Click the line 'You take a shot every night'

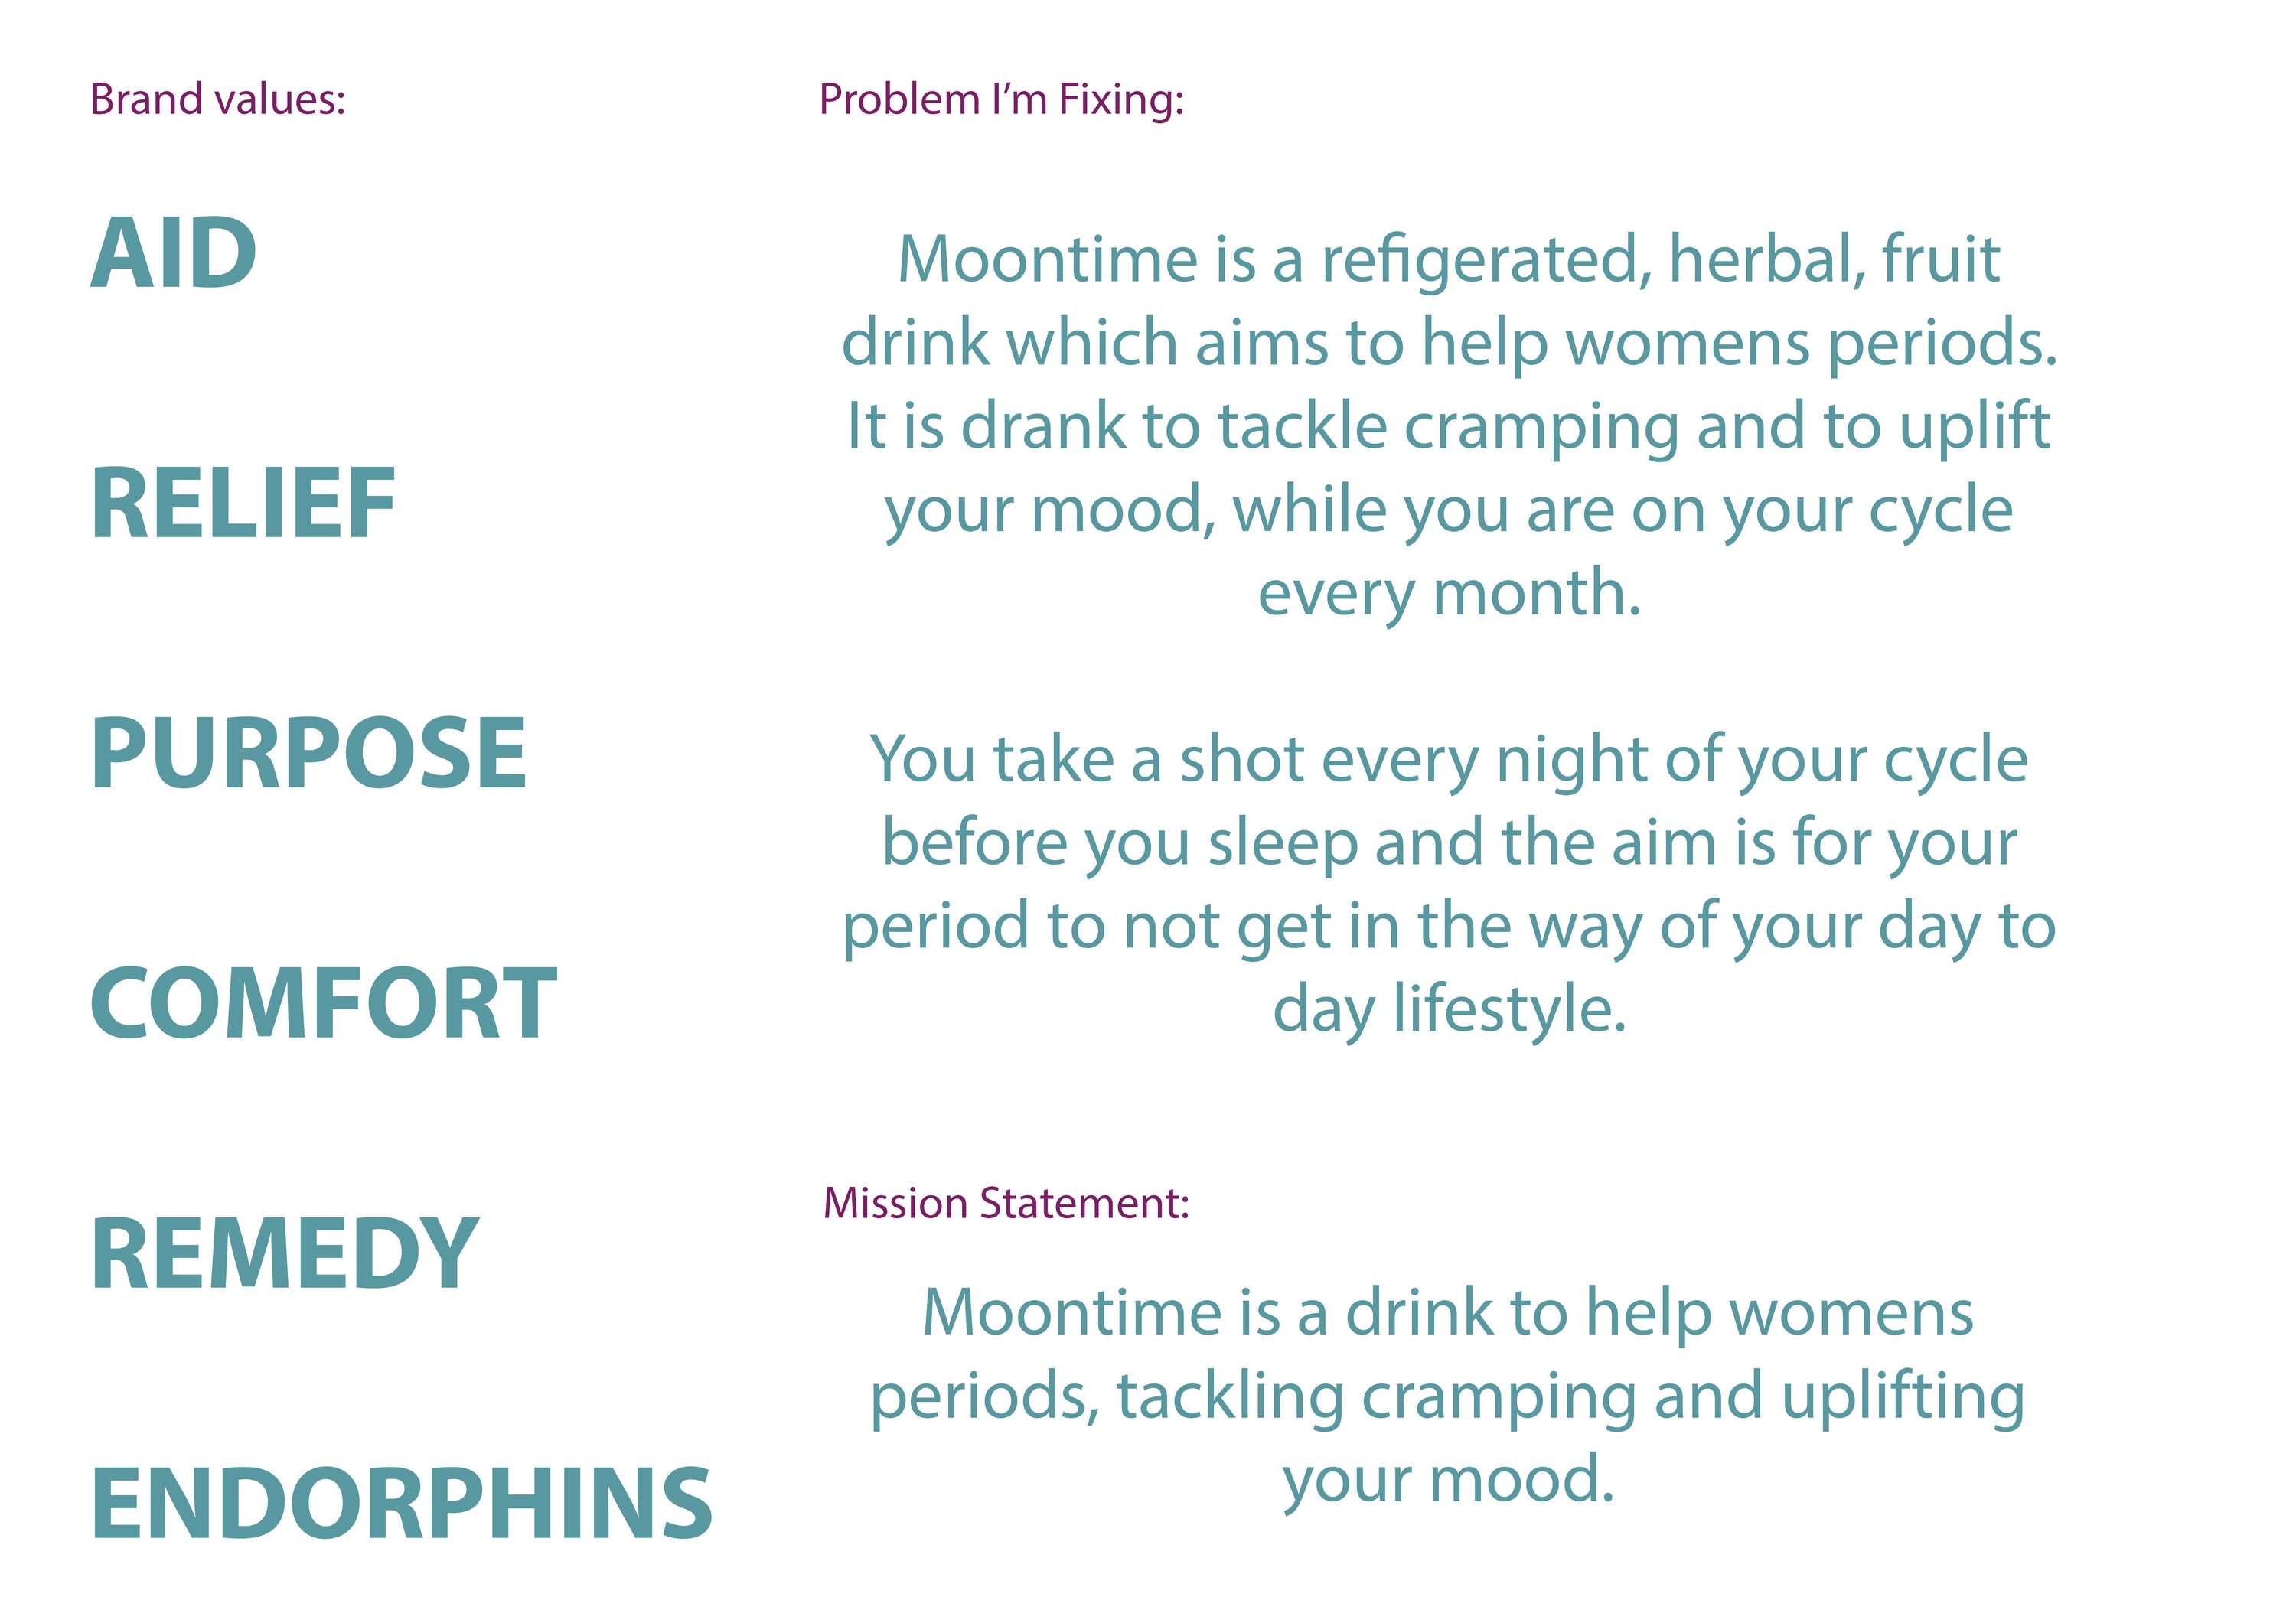click(1449, 761)
